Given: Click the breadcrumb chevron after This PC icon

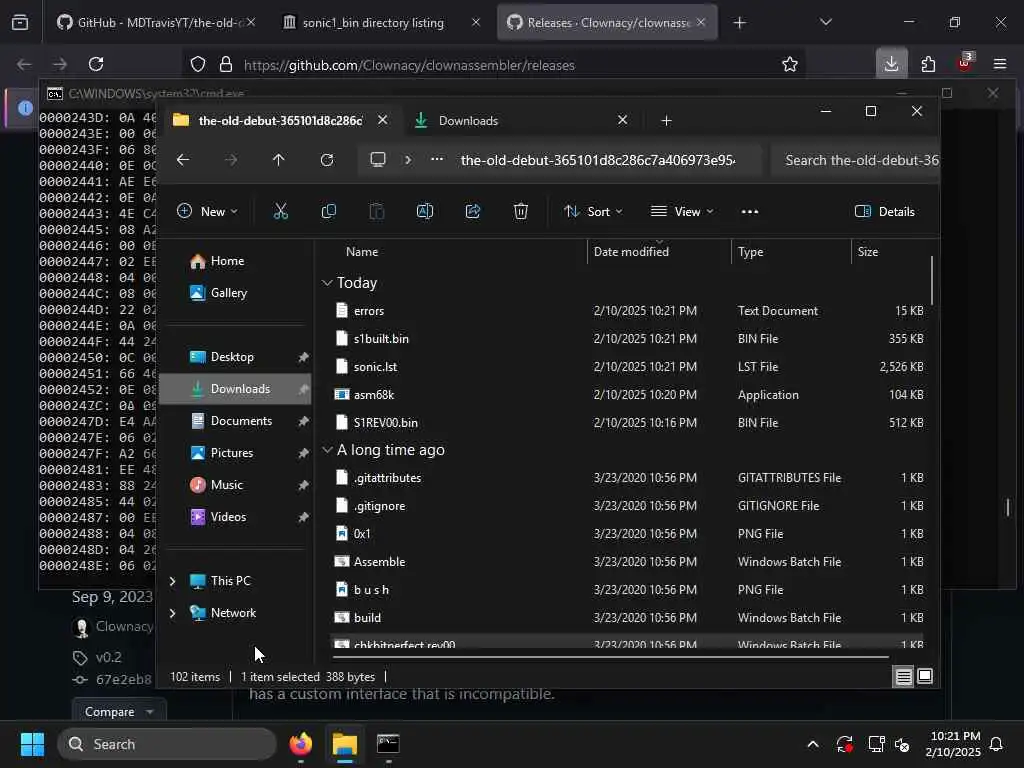Looking at the screenshot, I should 408,159.
